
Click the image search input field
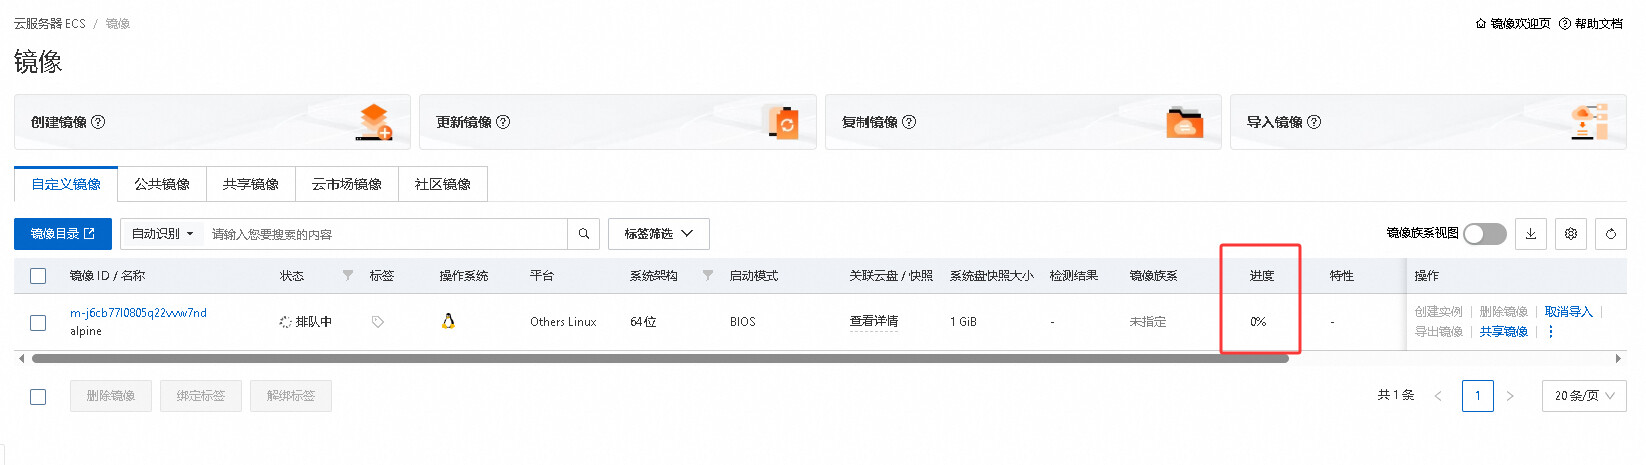[385, 234]
